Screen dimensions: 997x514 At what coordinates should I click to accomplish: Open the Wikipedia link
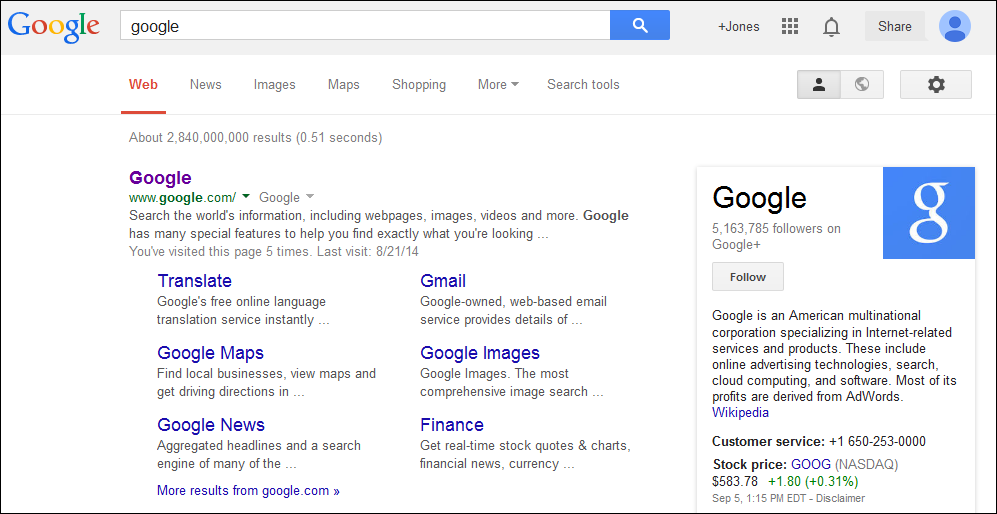pyautogui.click(x=740, y=412)
